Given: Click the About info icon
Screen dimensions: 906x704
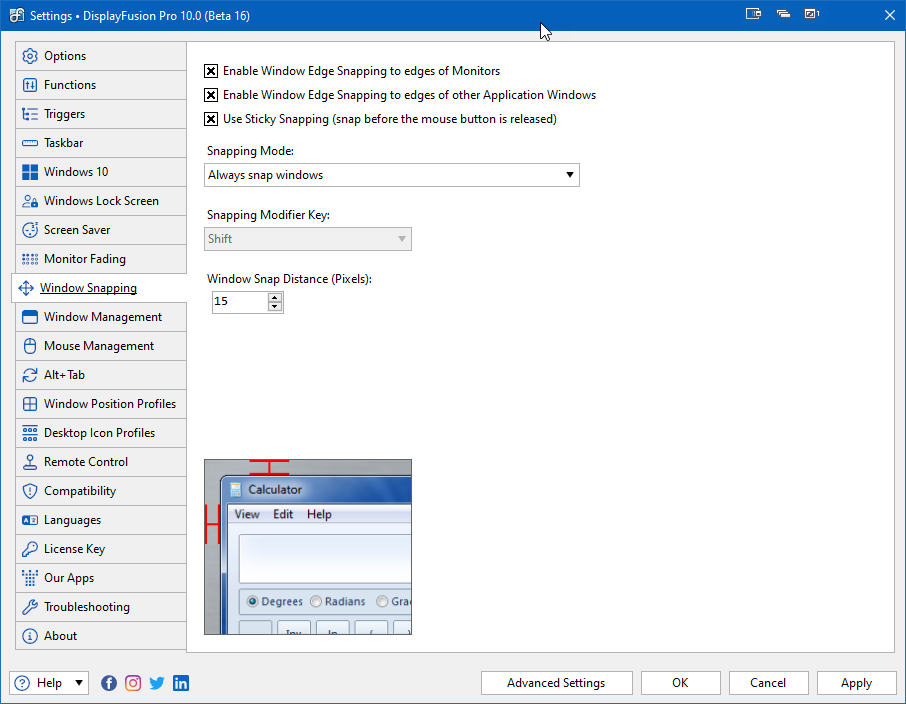Looking at the screenshot, I should (30, 636).
